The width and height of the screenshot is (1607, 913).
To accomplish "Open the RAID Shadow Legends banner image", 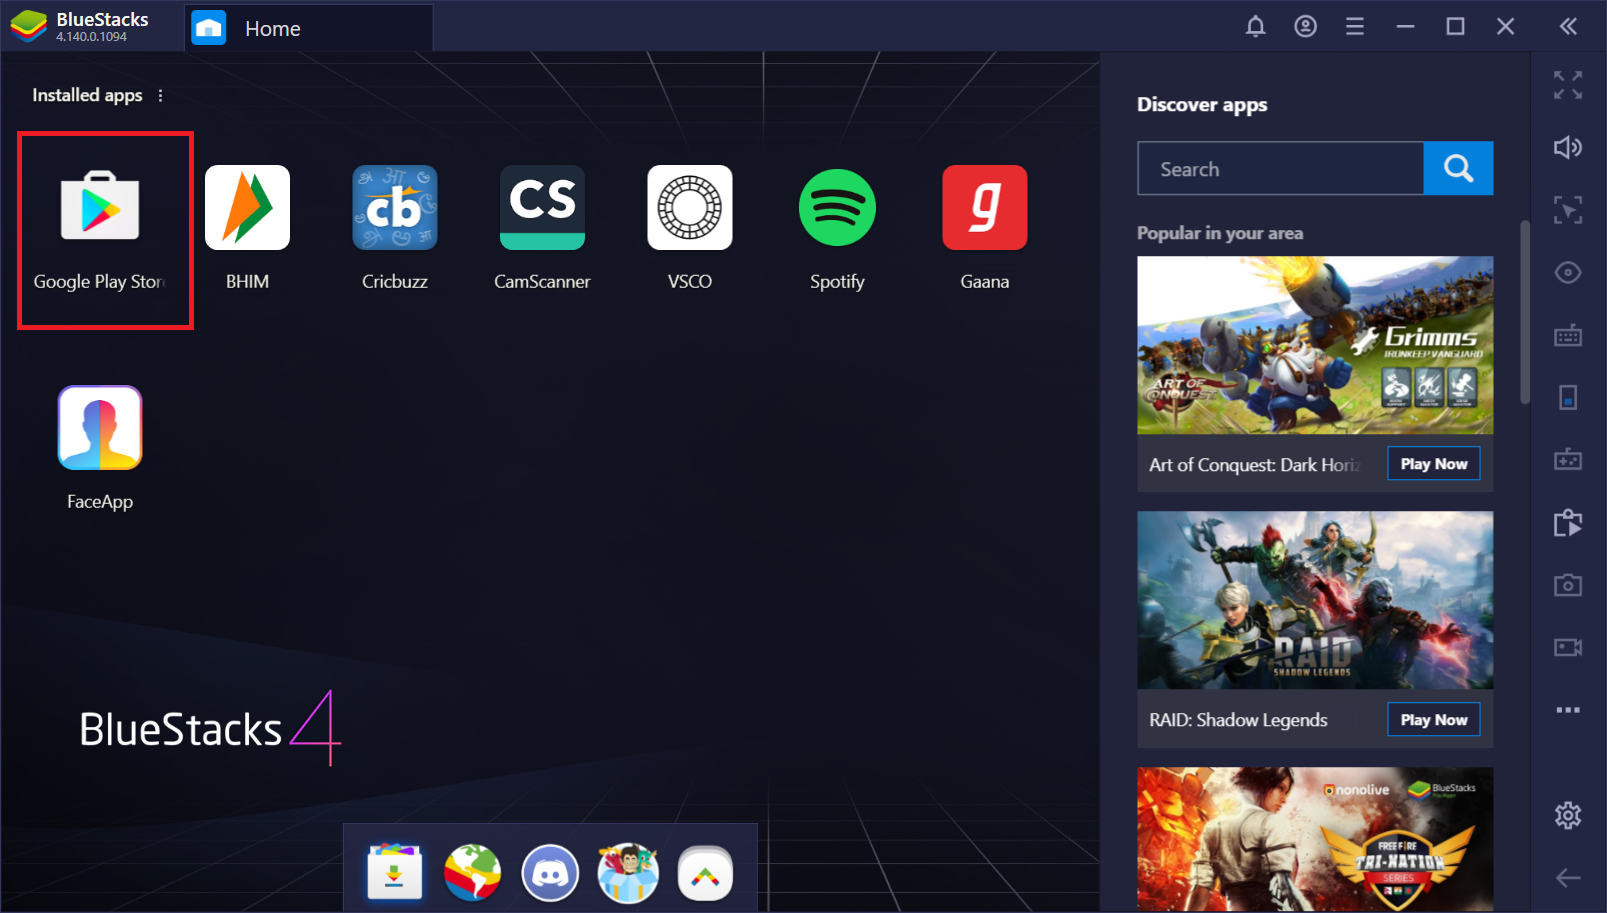I will tap(1315, 600).
